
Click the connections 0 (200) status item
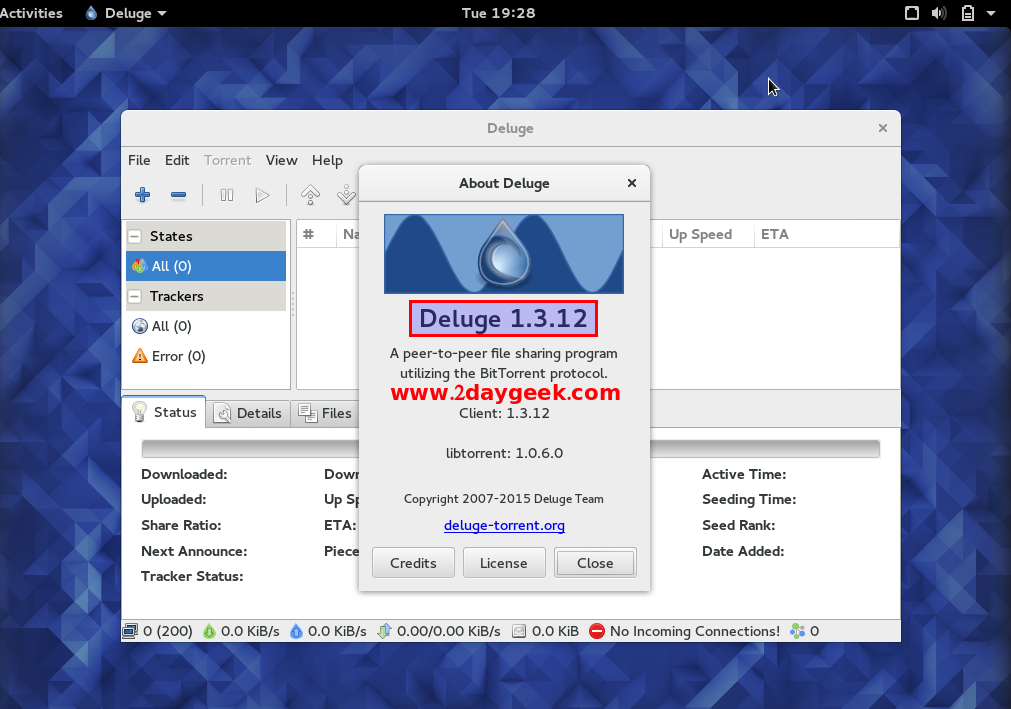[x=158, y=631]
